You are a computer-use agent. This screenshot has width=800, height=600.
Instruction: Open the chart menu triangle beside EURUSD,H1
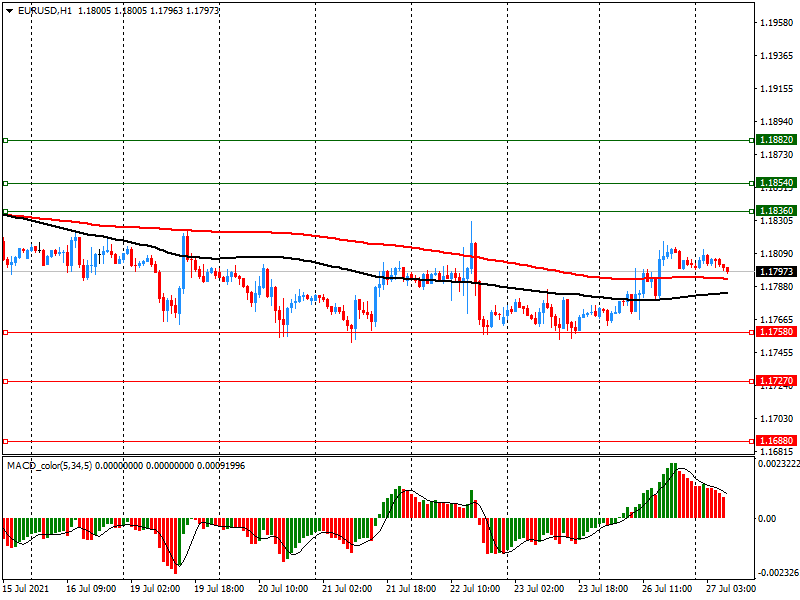9,11
